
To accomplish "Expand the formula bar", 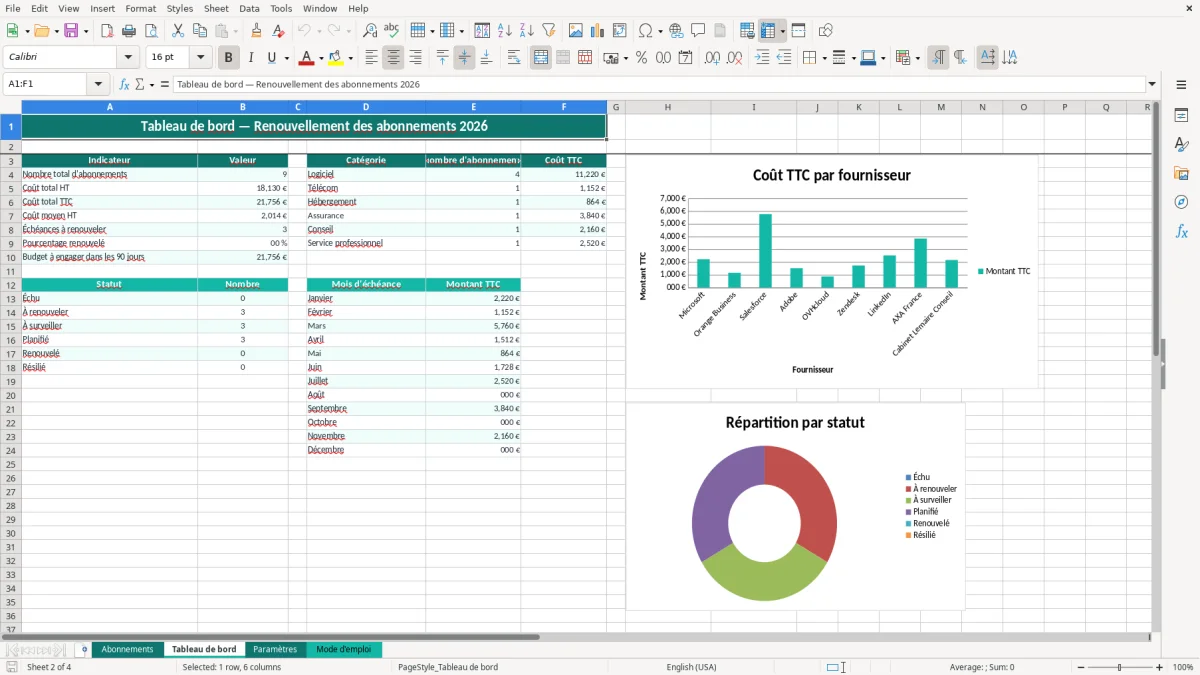I will coord(1153,85).
